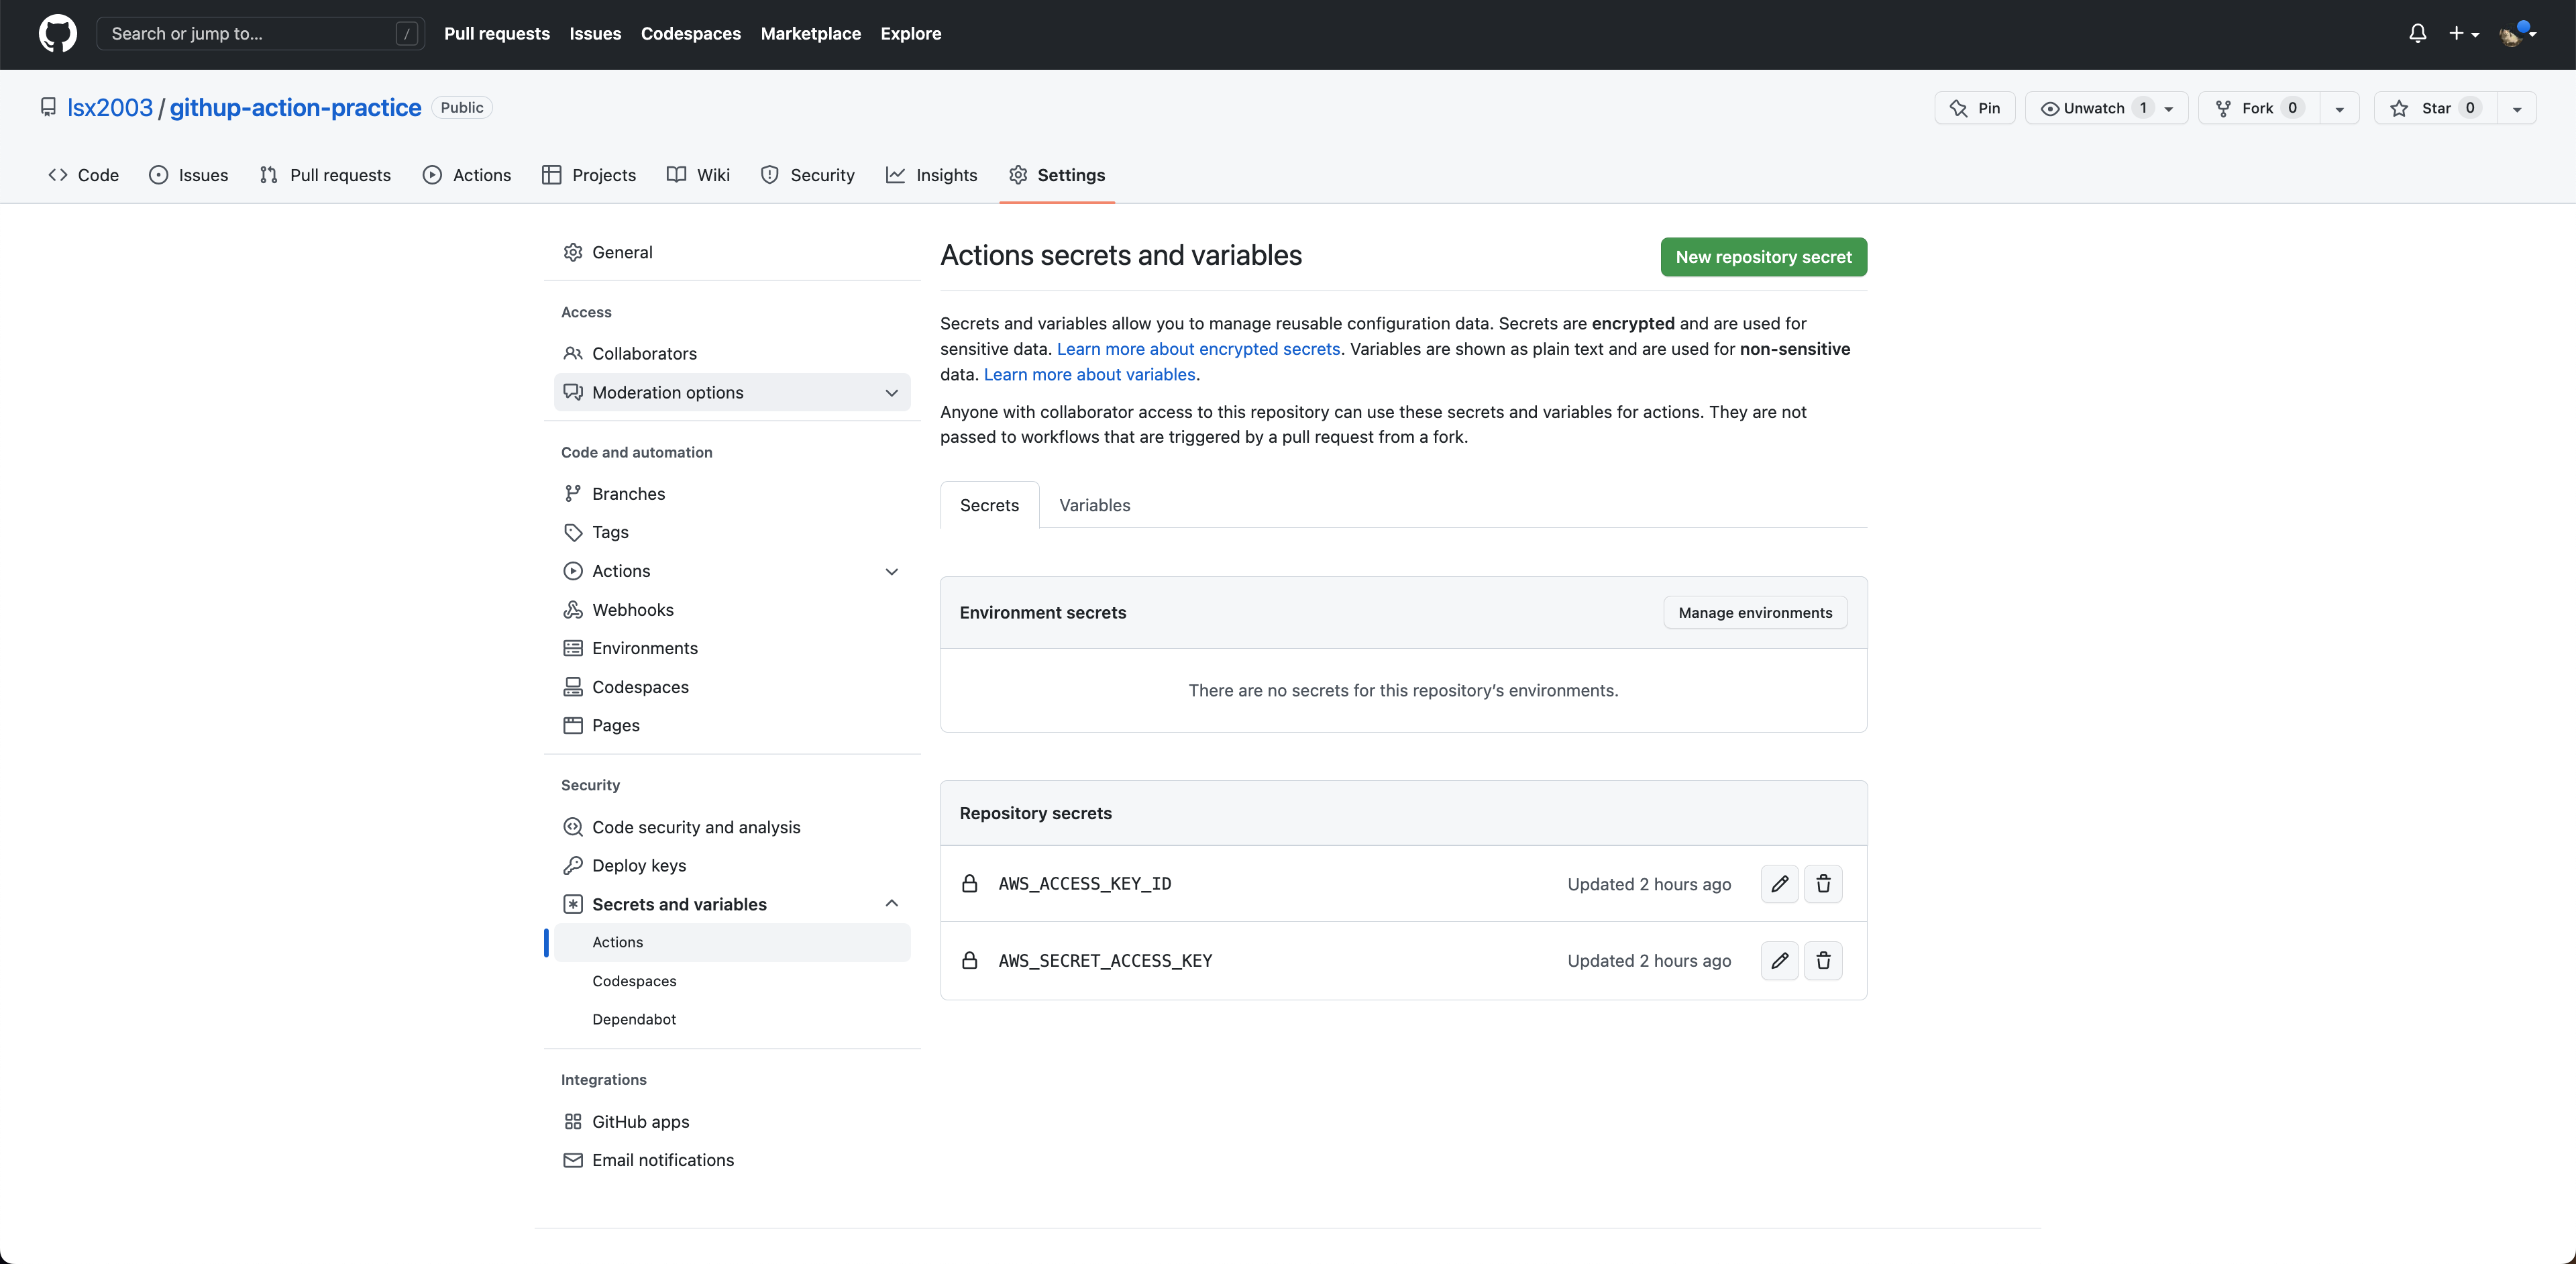The height and width of the screenshot is (1264, 2576).
Task: Open the lsx2003 owner link
Action: pyautogui.click(x=110, y=107)
